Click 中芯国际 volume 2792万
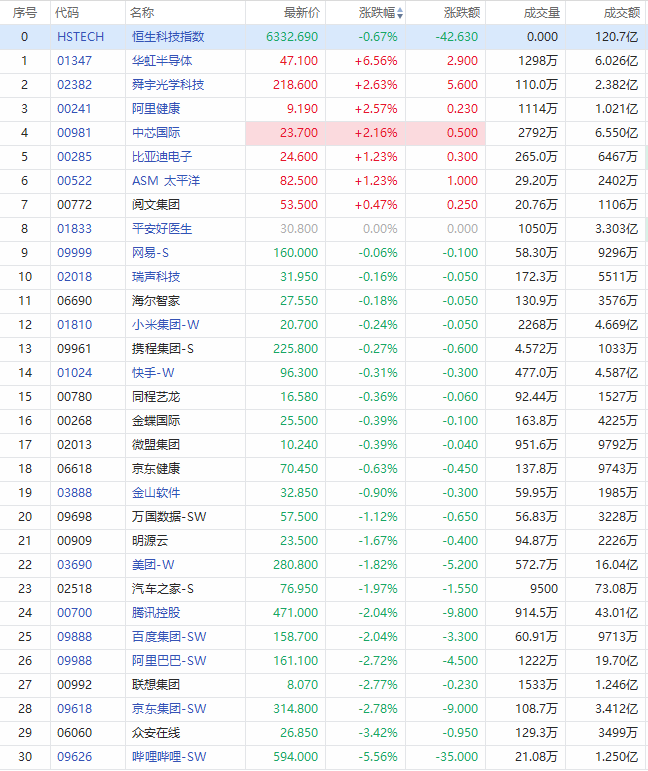The image size is (648, 771). [x=538, y=133]
